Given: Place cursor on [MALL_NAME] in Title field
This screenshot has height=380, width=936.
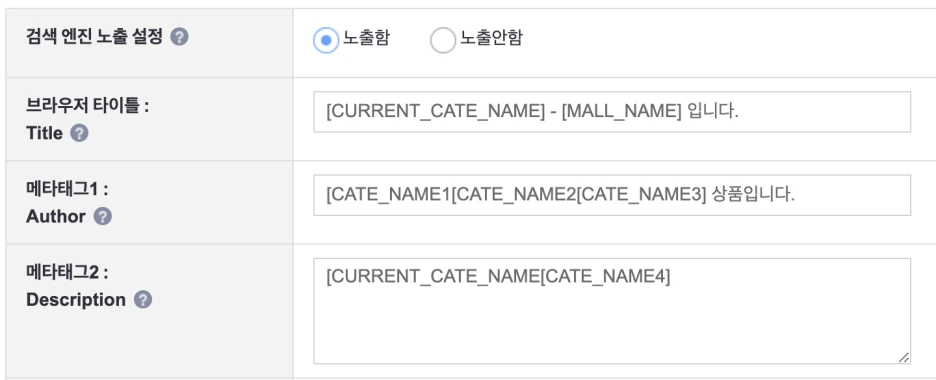Looking at the screenshot, I should [x=621, y=112].
